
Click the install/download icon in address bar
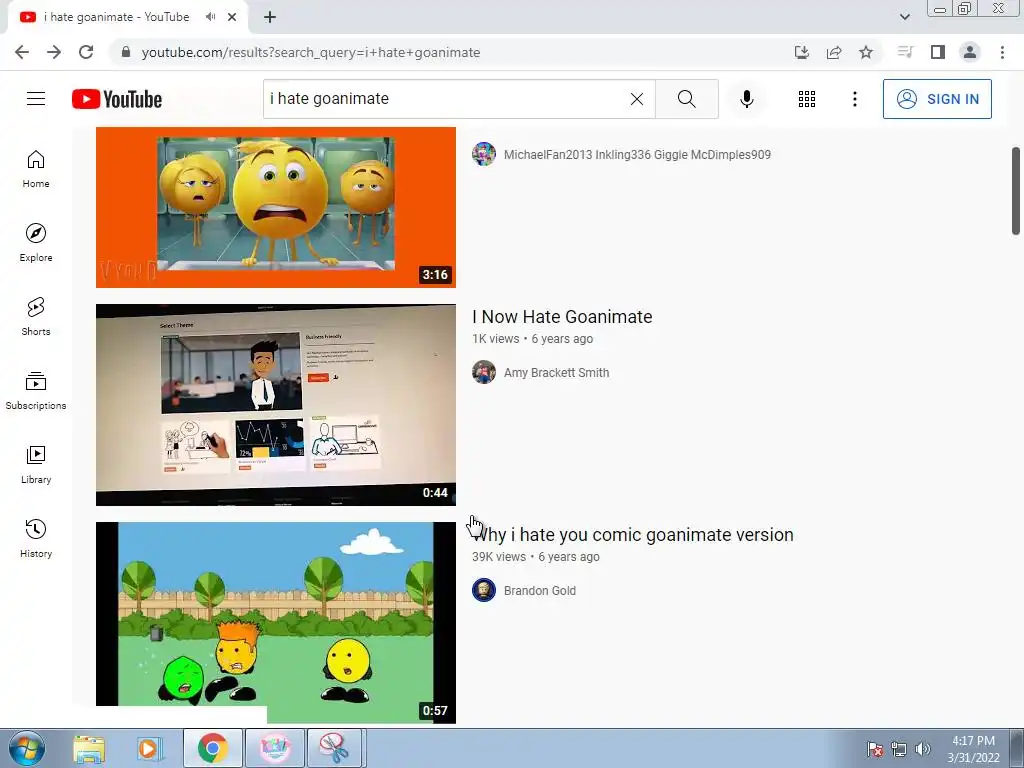801,52
